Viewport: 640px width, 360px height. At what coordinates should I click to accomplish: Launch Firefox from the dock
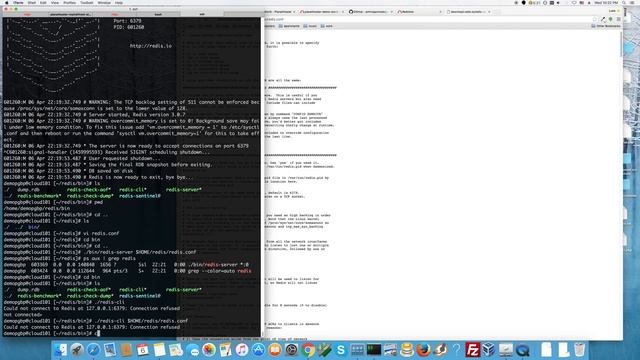click(423, 350)
